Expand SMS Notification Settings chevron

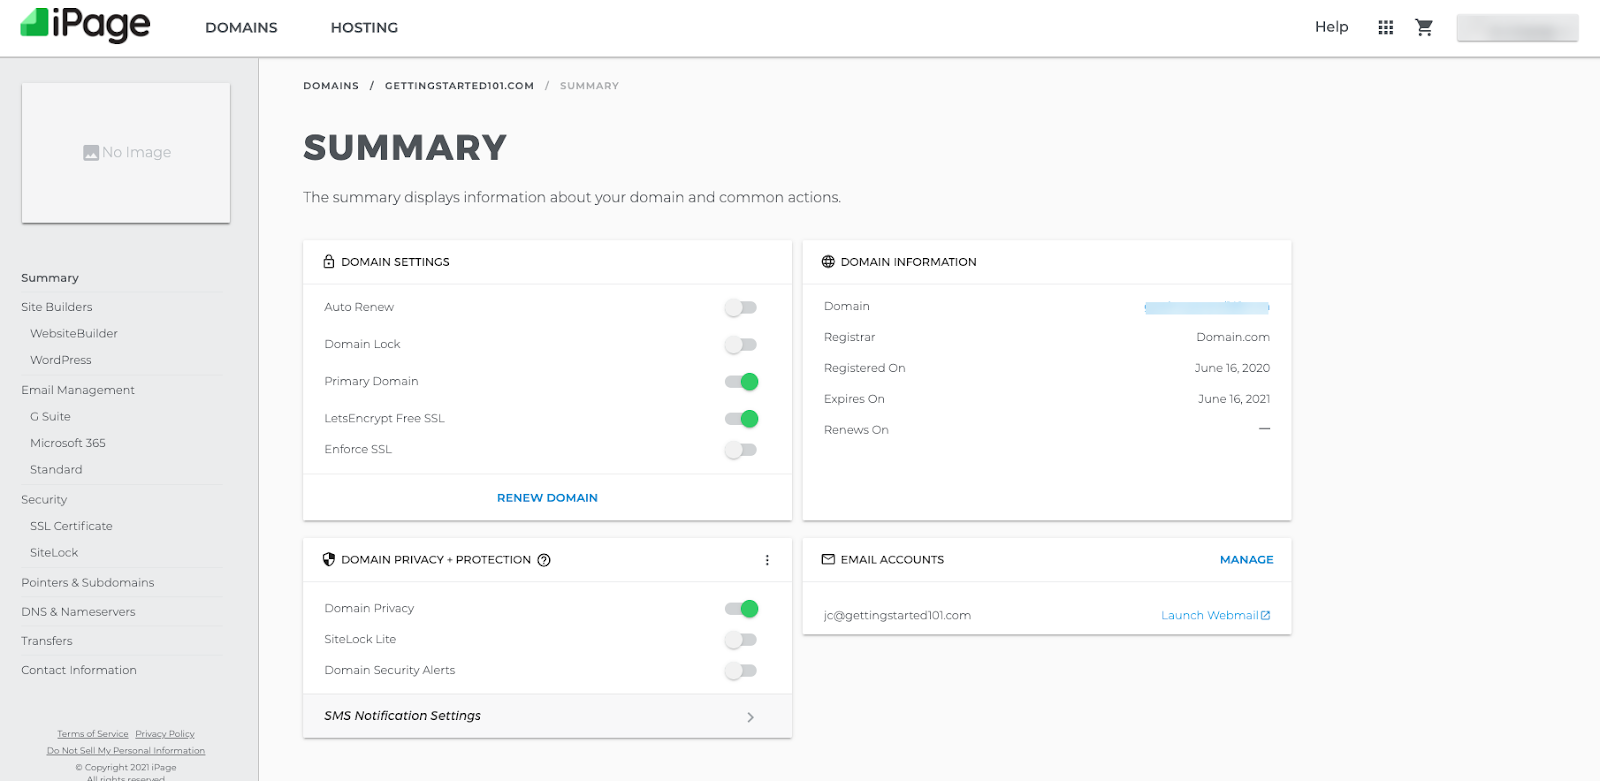[750, 717]
